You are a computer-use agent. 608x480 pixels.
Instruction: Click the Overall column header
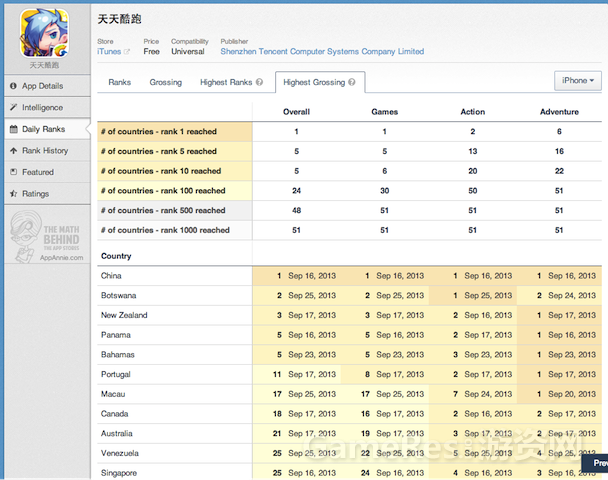click(x=296, y=112)
